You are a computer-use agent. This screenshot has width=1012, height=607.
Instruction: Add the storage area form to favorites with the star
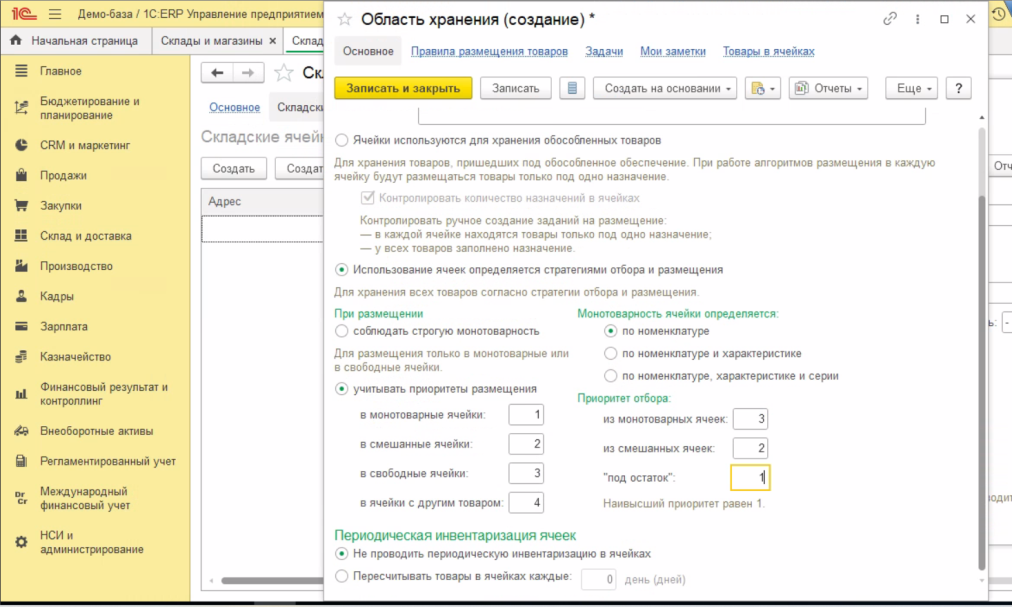(x=345, y=19)
